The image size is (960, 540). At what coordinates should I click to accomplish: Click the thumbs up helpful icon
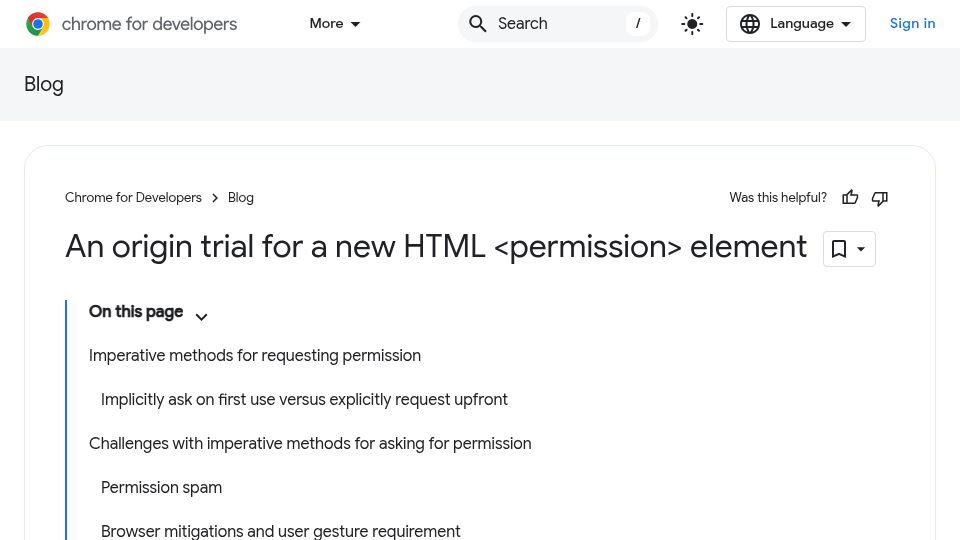(x=850, y=198)
